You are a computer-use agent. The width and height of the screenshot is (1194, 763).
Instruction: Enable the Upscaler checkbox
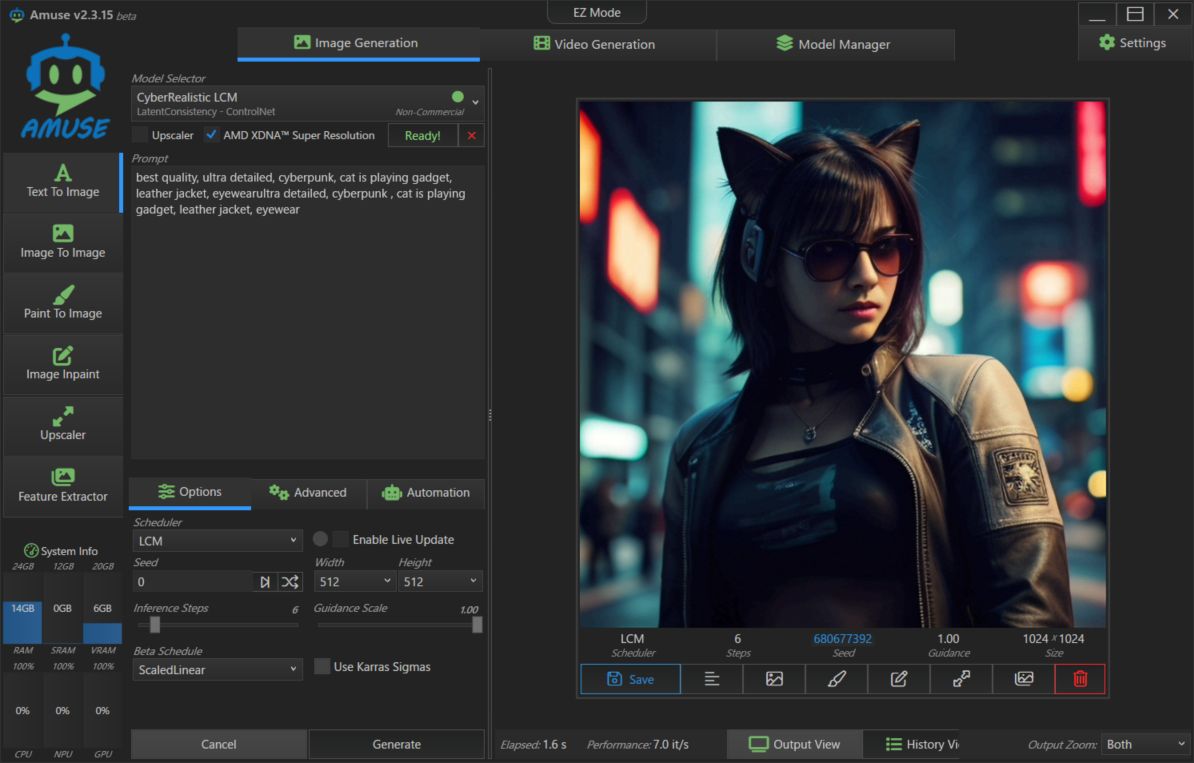(141, 135)
